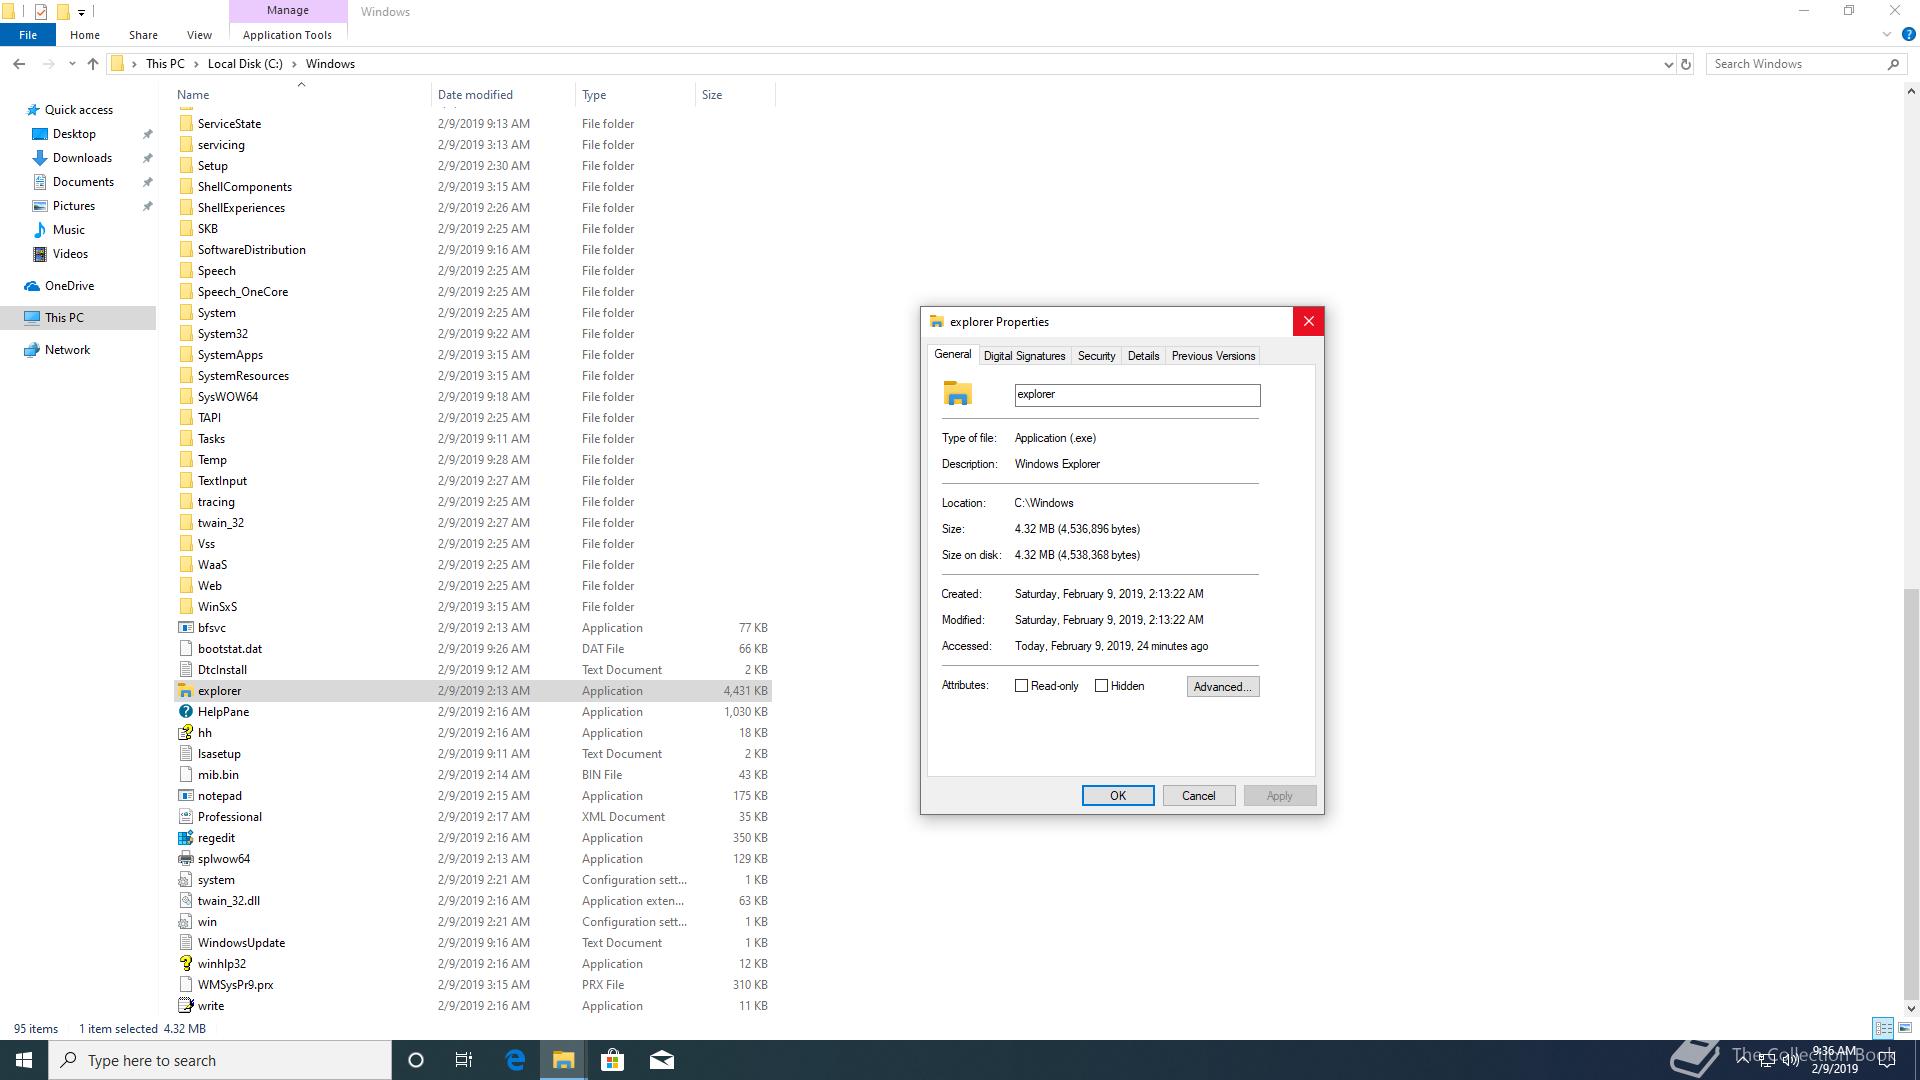Click Cancel in explorer Properties

(x=1199, y=796)
